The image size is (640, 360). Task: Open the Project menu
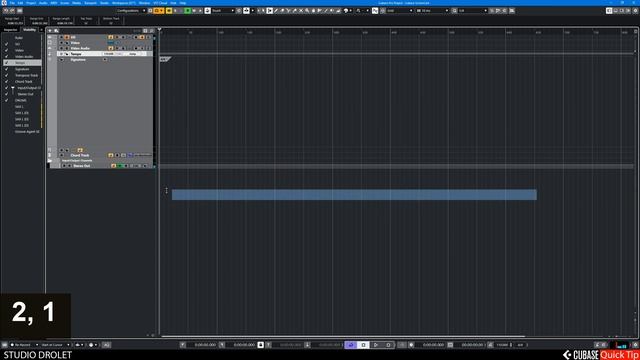click(31, 3)
